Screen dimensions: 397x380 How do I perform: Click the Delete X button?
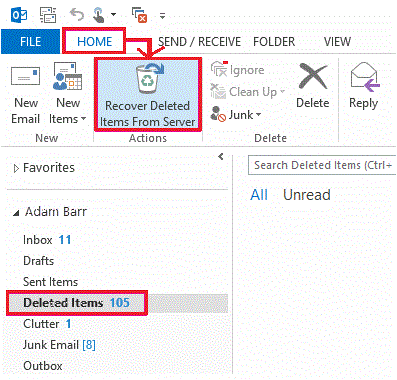click(313, 86)
